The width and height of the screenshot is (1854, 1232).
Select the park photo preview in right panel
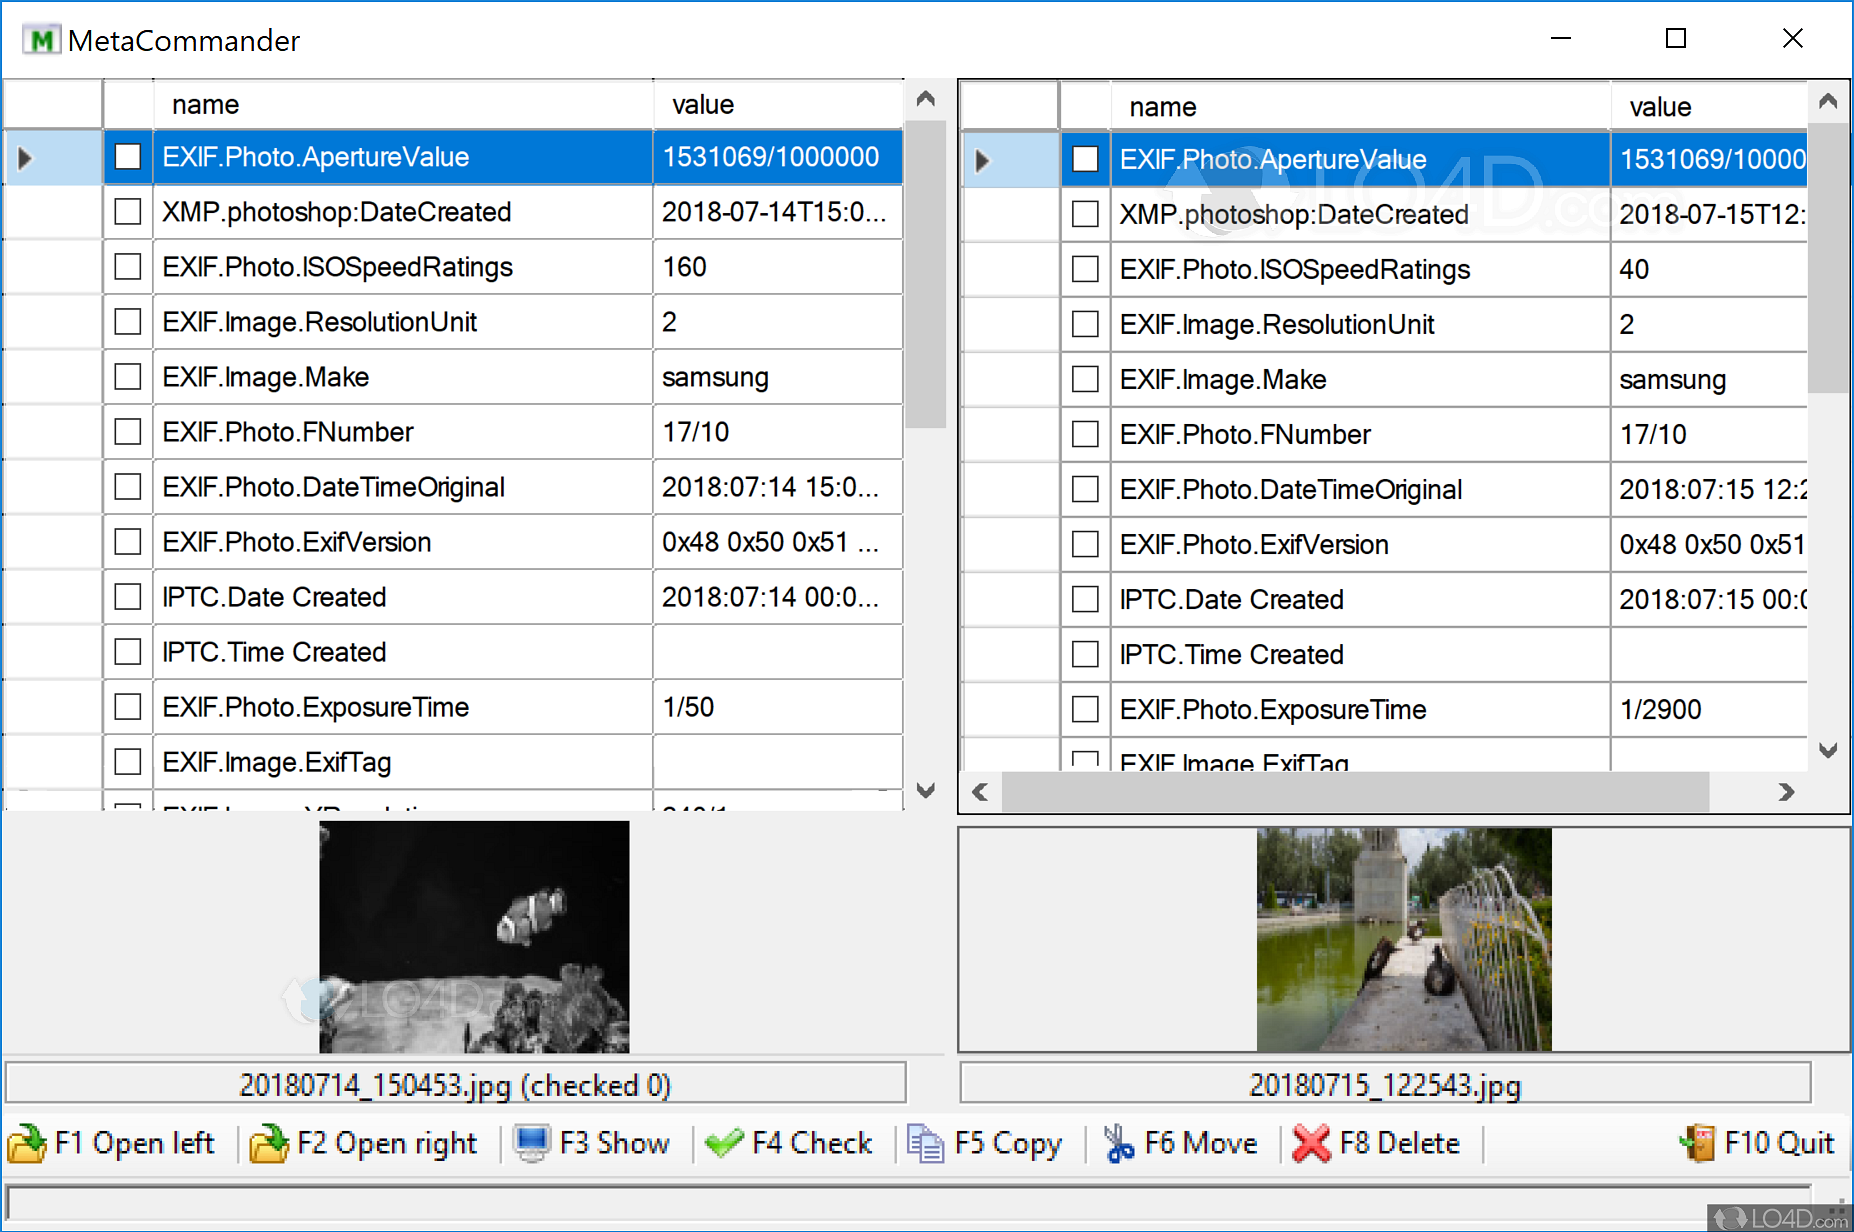point(1404,939)
